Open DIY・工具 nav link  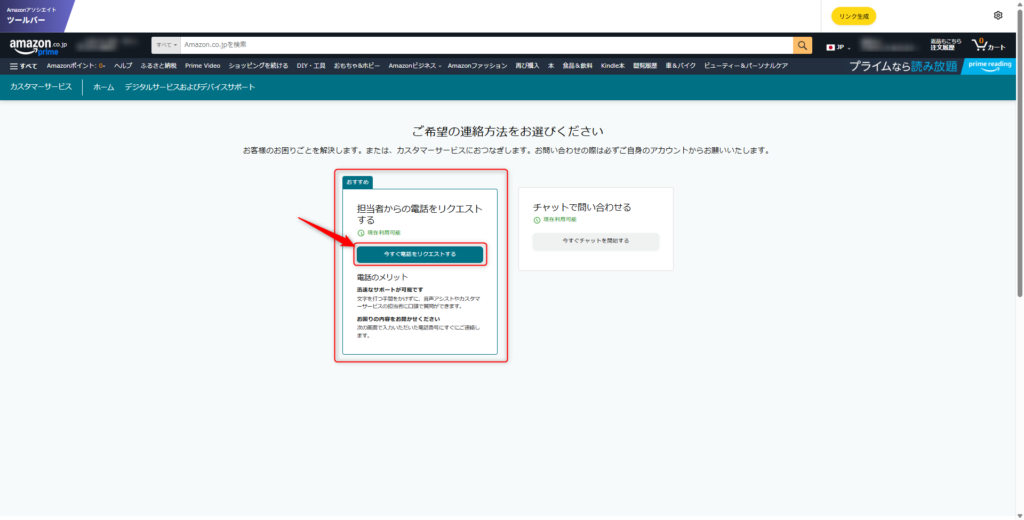coord(311,66)
